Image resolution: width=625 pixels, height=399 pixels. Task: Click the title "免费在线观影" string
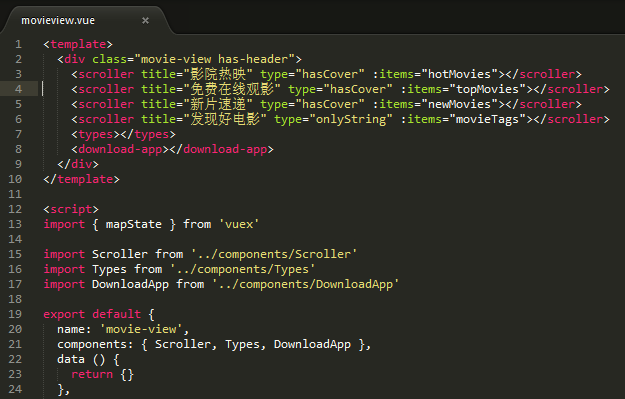click(231, 89)
